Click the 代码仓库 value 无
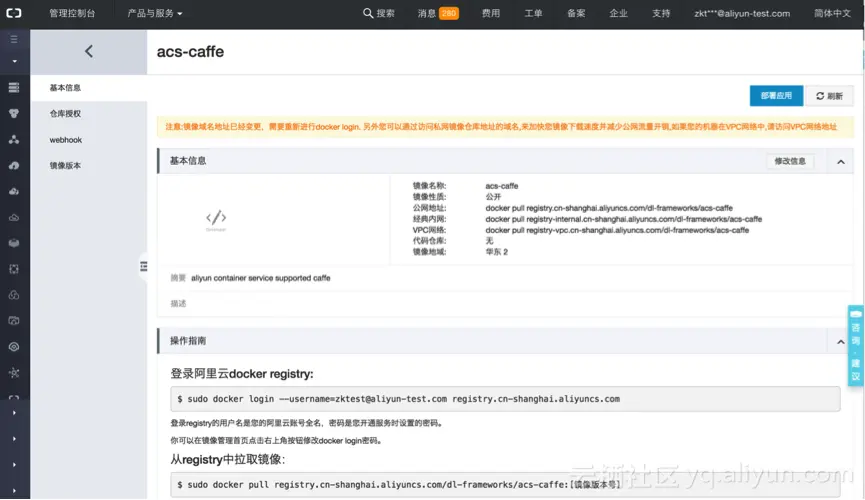The image size is (865, 500). [489, 241]
